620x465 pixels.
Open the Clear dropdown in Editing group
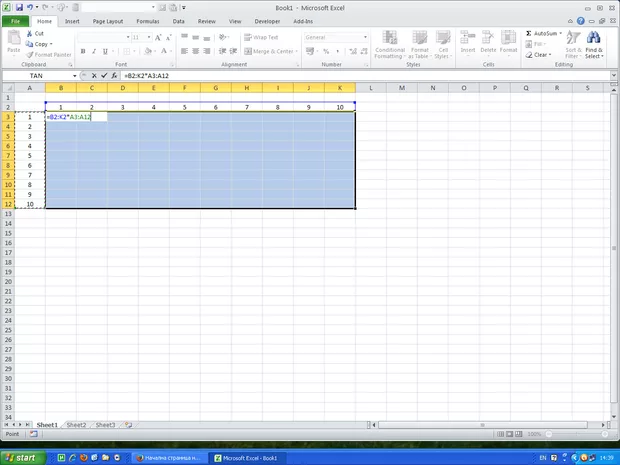[551, 55]
